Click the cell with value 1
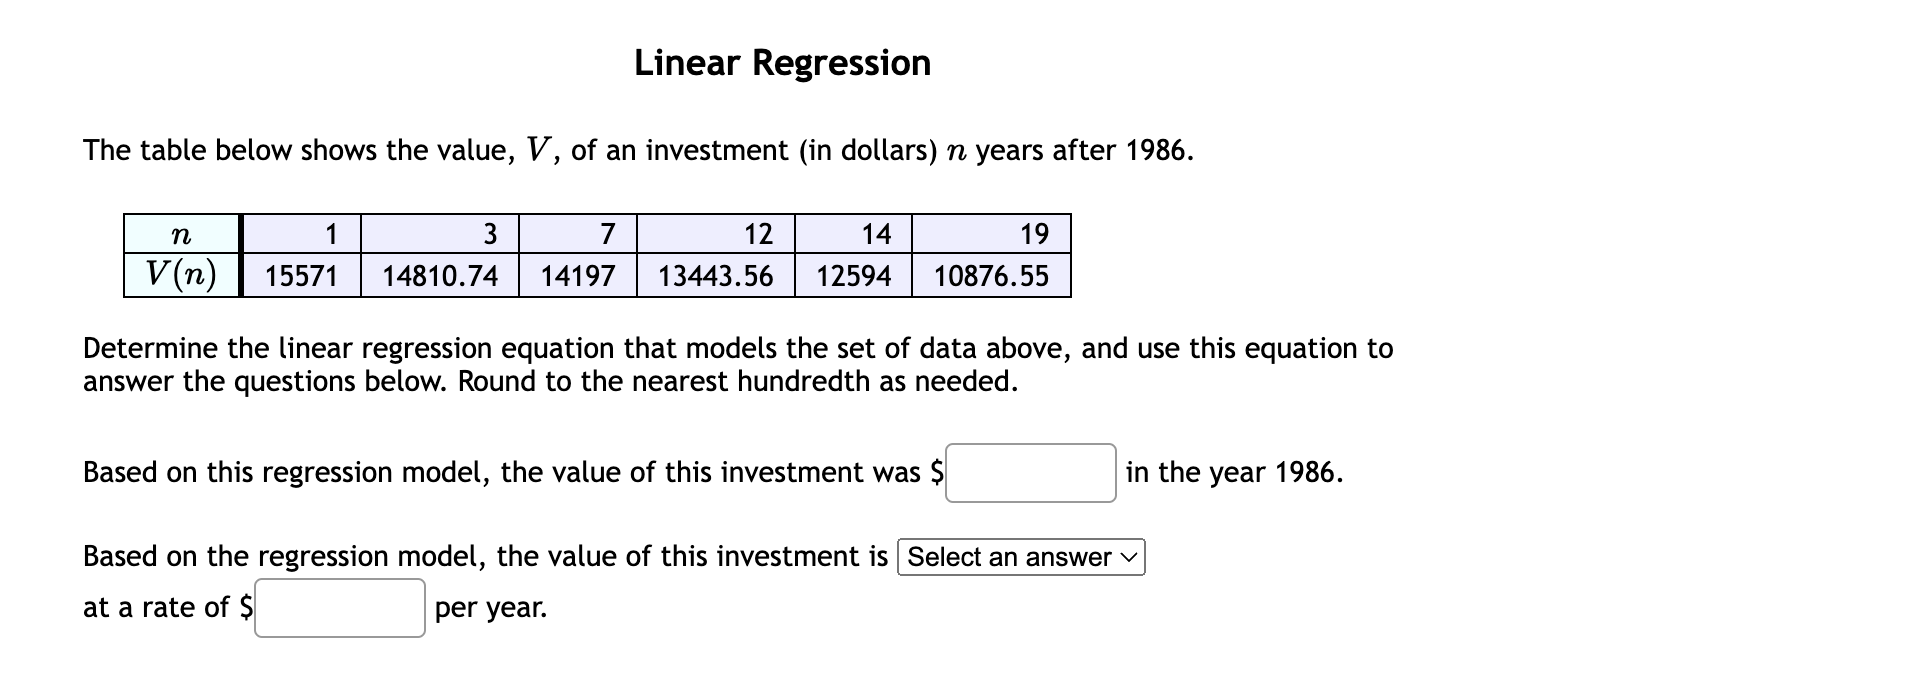Viewport: 1927px width, 675px height. pos(301,233)
